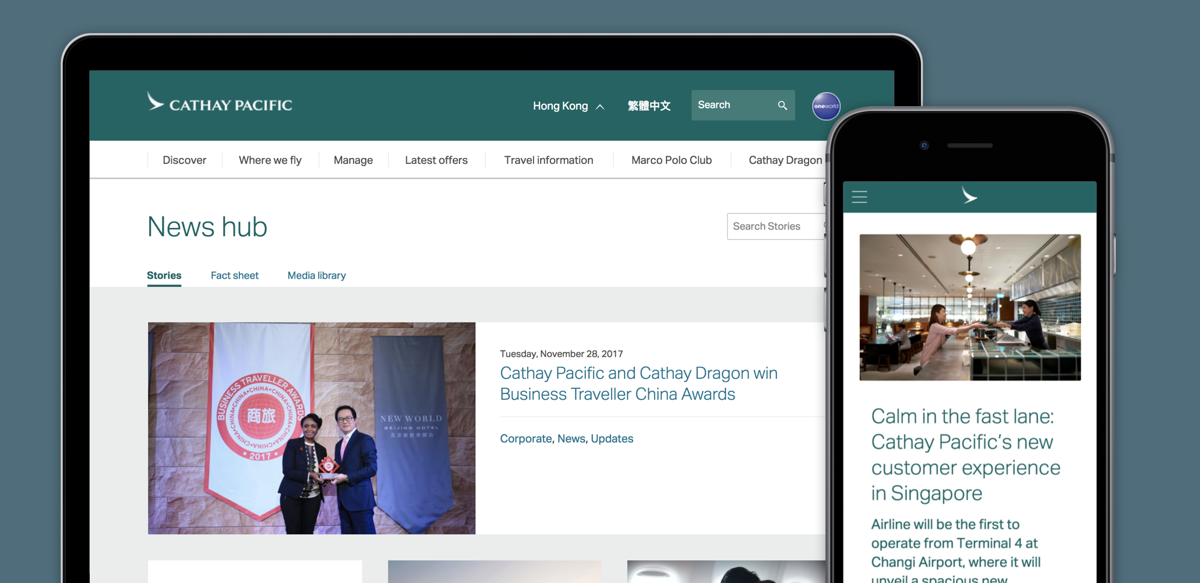Screen dimensions: 1200x583
Task: Tap the Airline will be the first paragraph
Action: (x=956, y=550)
